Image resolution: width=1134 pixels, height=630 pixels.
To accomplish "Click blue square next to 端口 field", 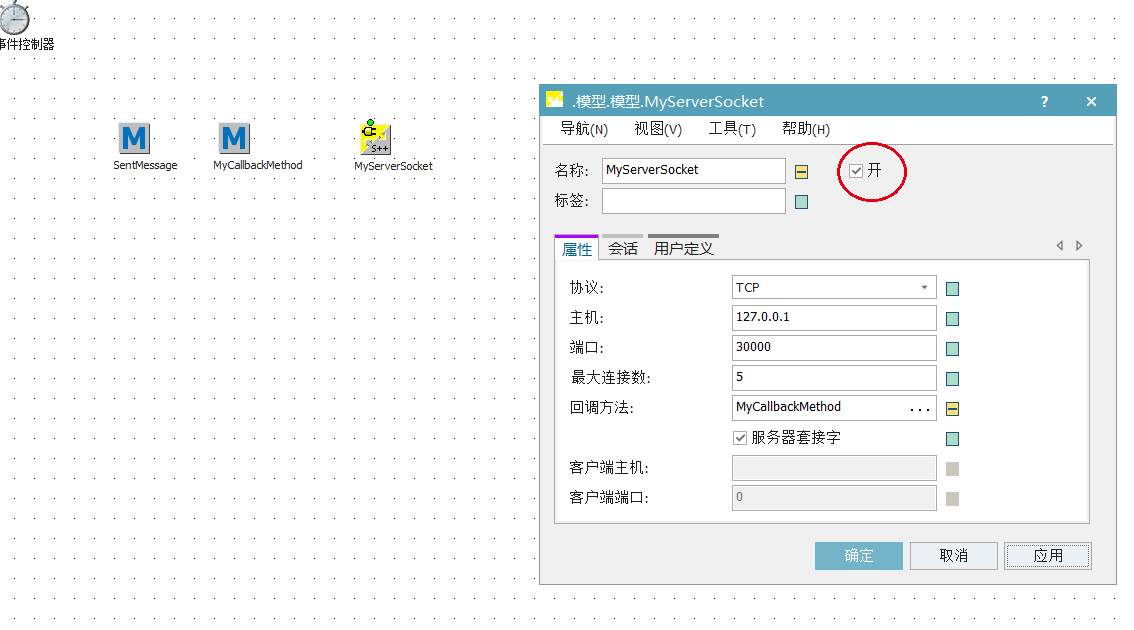I will click(951, 348).
